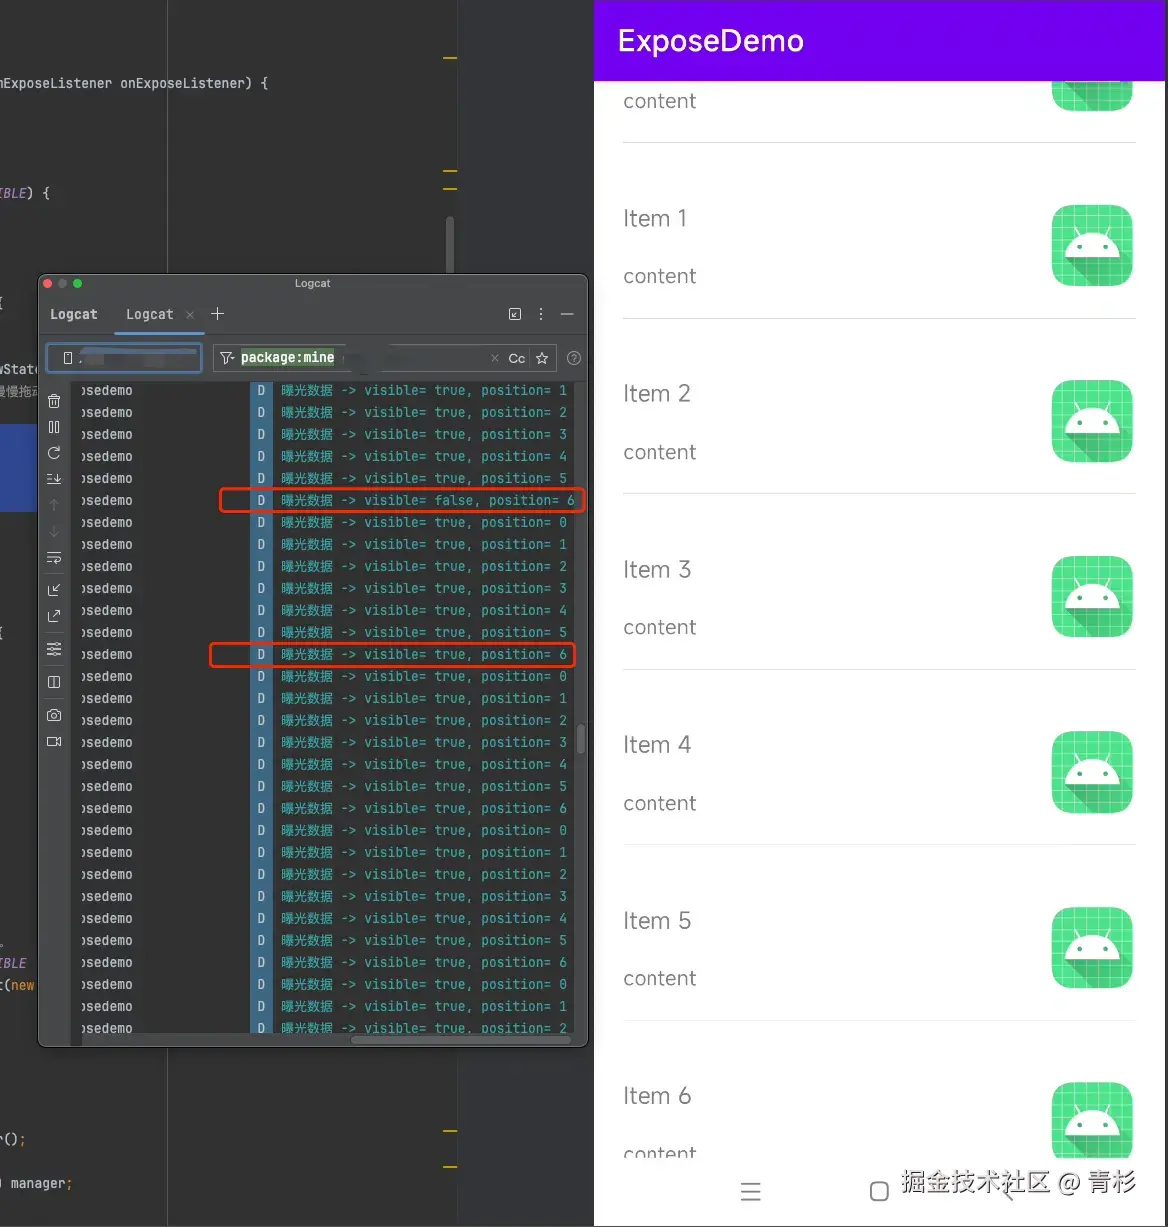1168x1227 pixels.
Task: Open the Logcat options kebab menu
Action: [540, 313]
